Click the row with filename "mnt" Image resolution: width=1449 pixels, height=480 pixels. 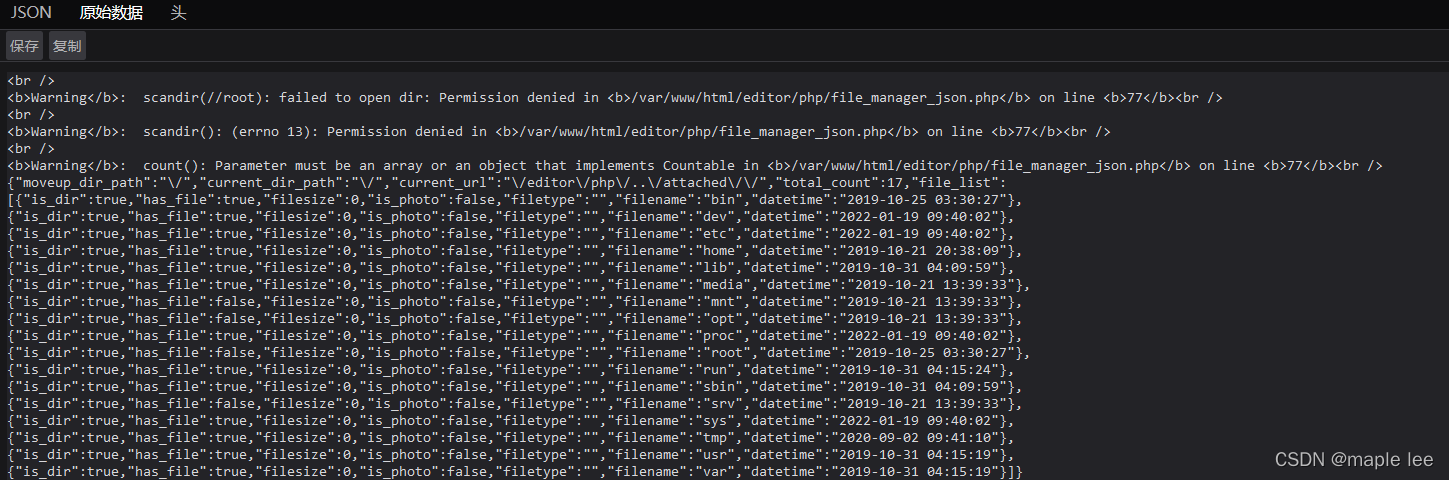tap(515, 302)
